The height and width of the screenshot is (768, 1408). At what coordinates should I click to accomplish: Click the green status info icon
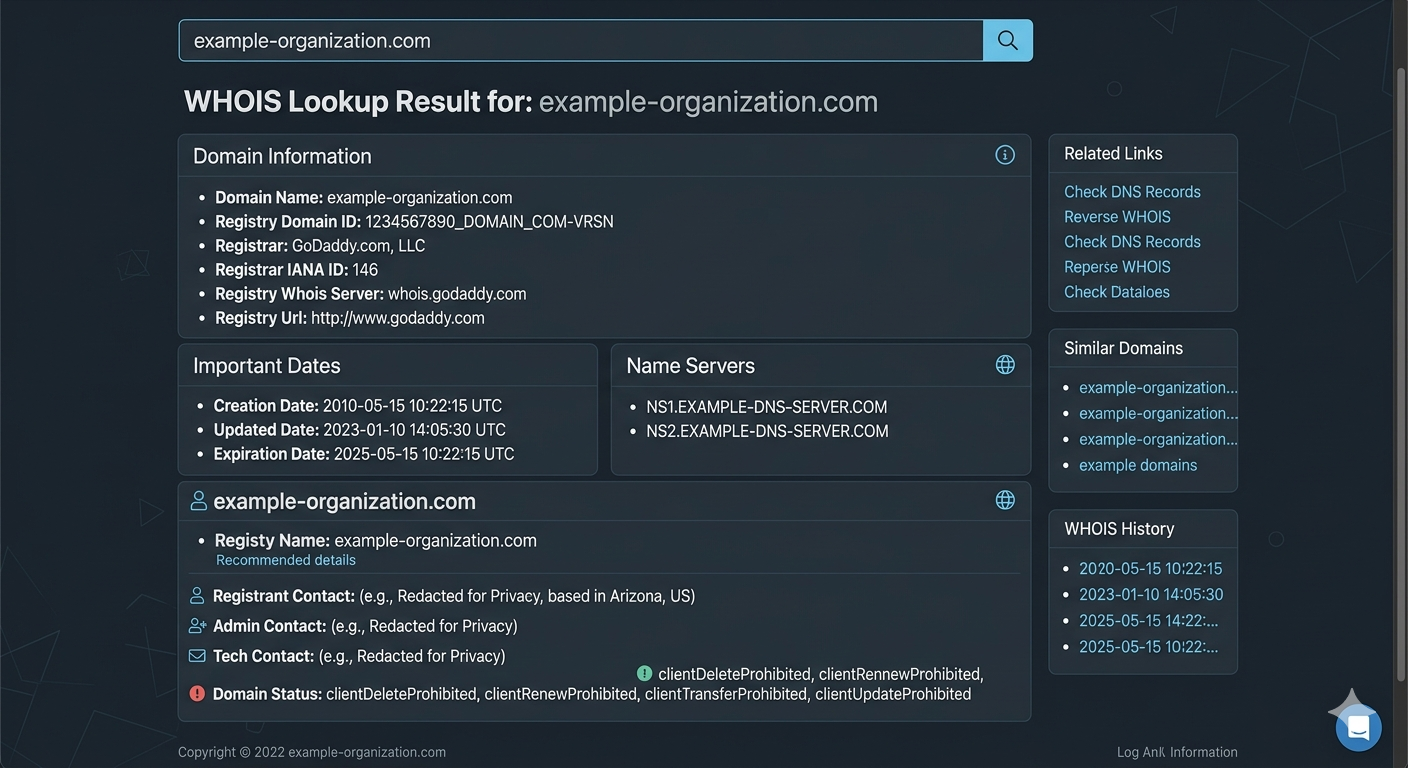click(644, 673)
